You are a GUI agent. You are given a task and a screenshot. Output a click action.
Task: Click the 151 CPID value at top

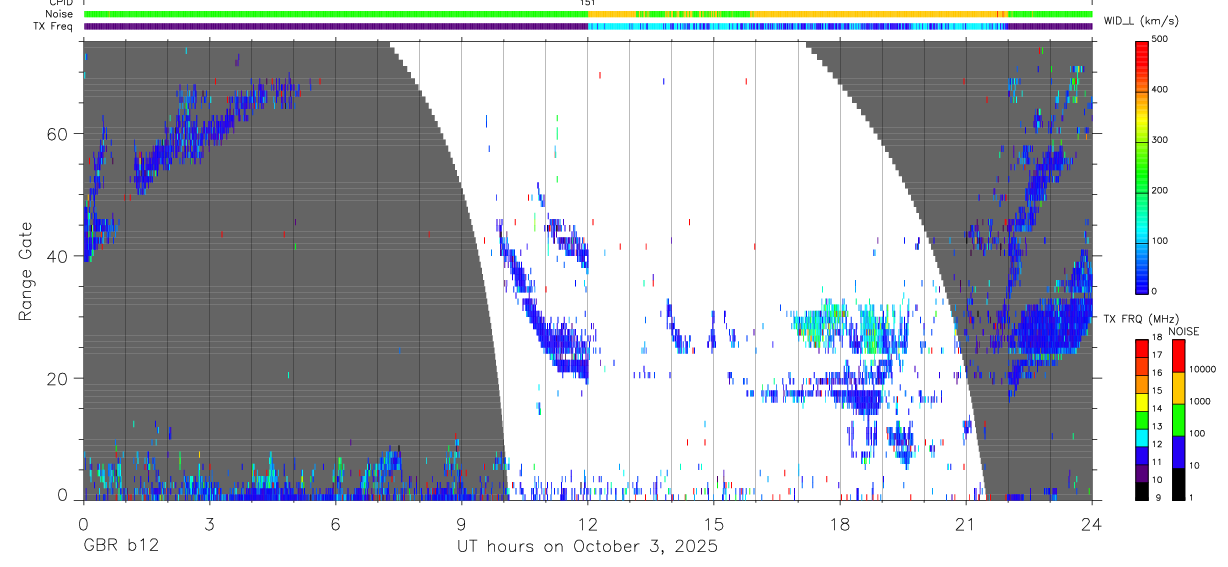[x=587, y=3]
